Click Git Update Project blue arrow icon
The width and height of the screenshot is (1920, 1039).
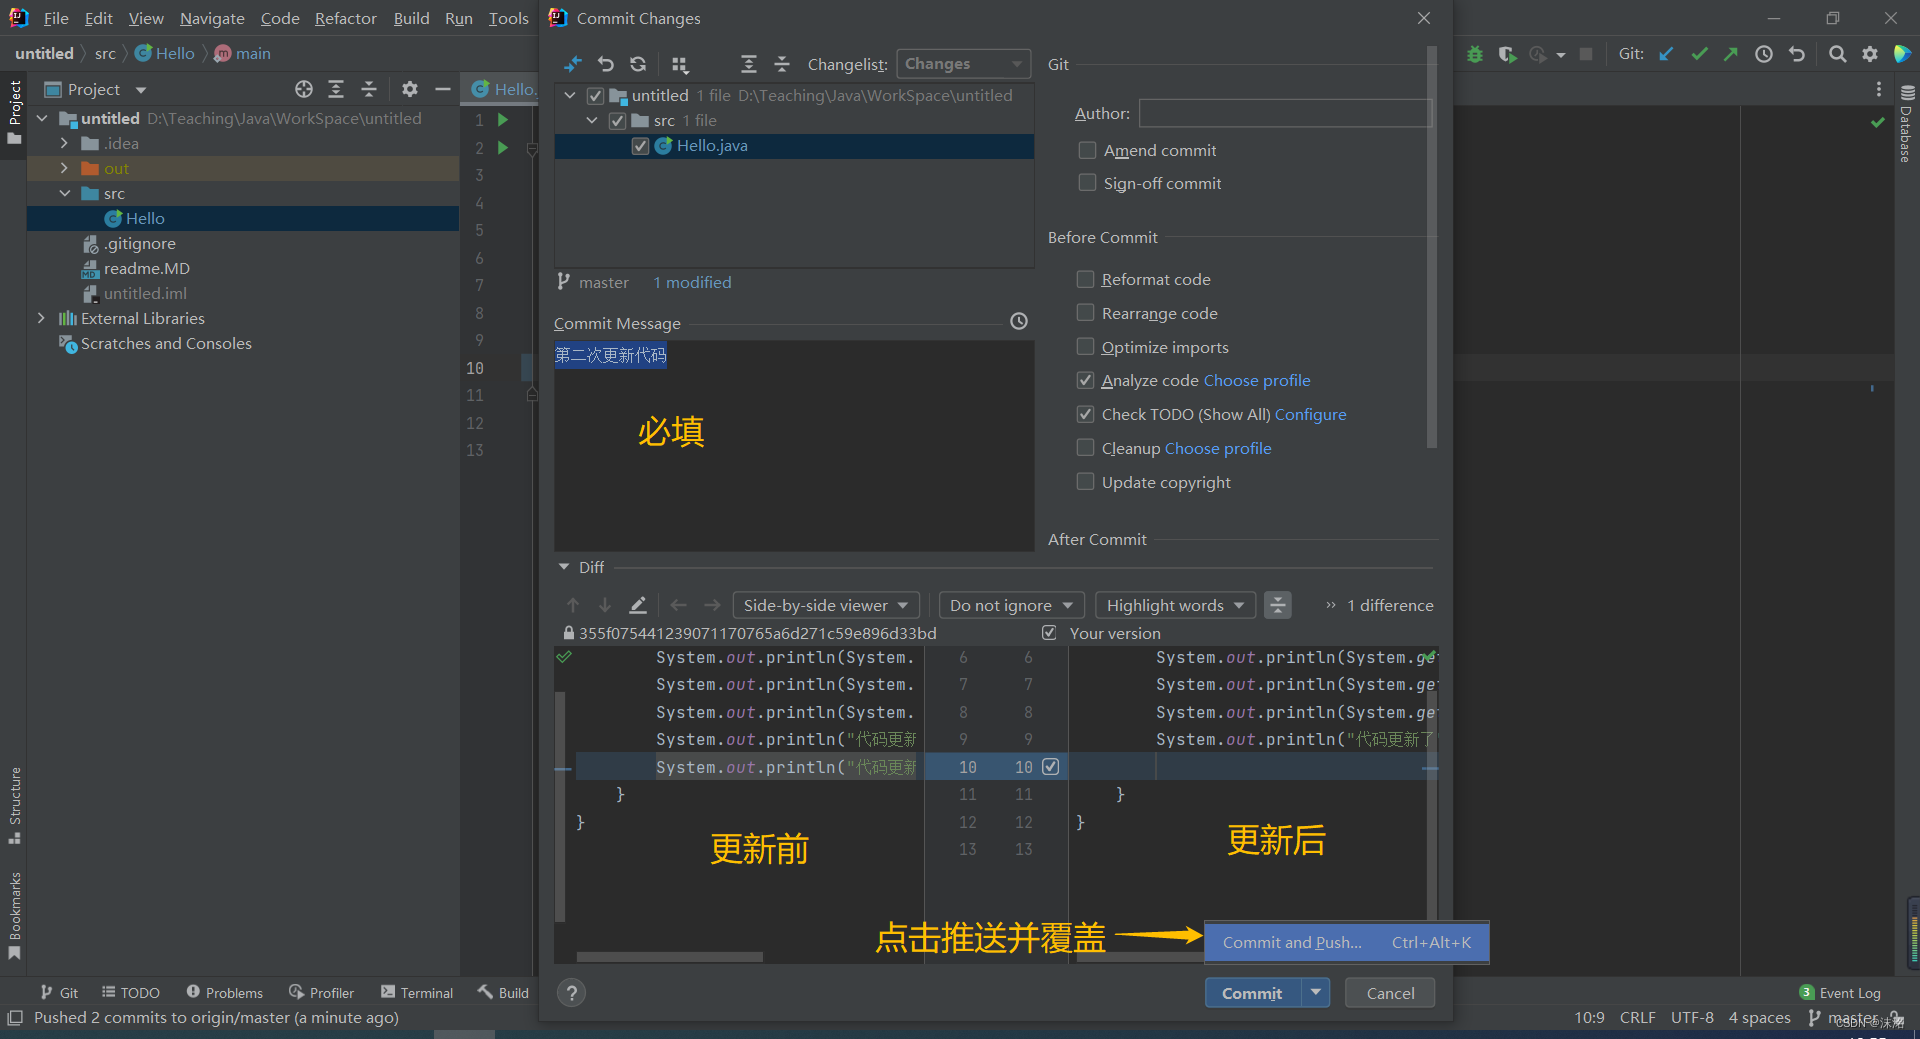[1666, 54]
